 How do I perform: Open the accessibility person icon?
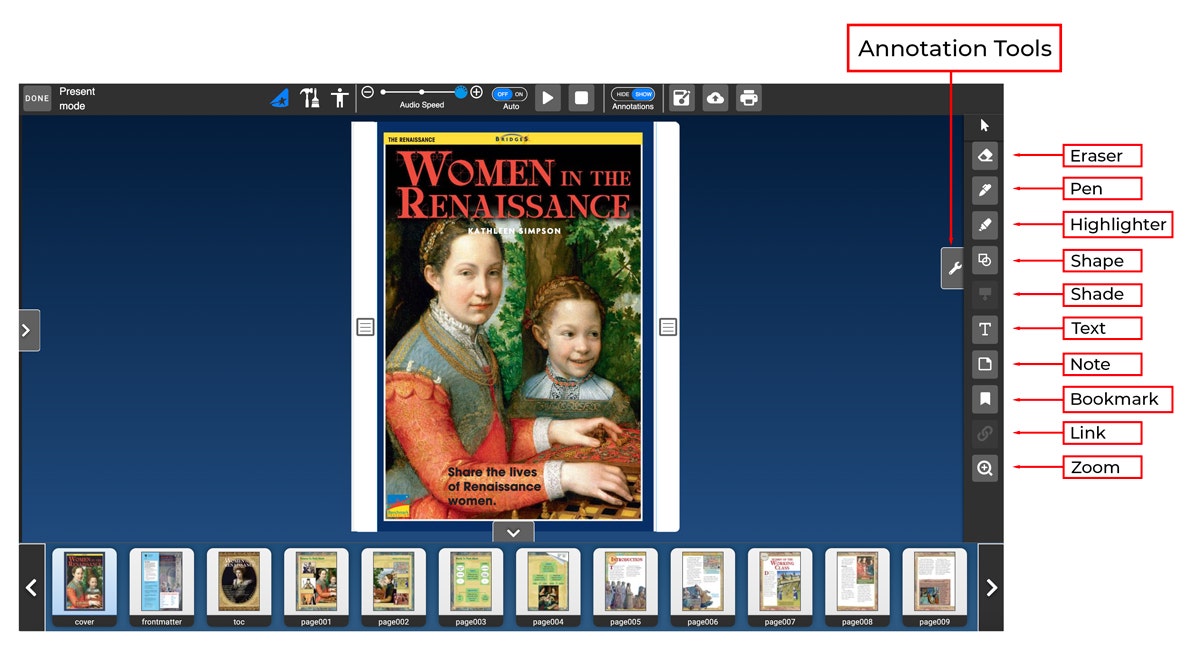340,98
